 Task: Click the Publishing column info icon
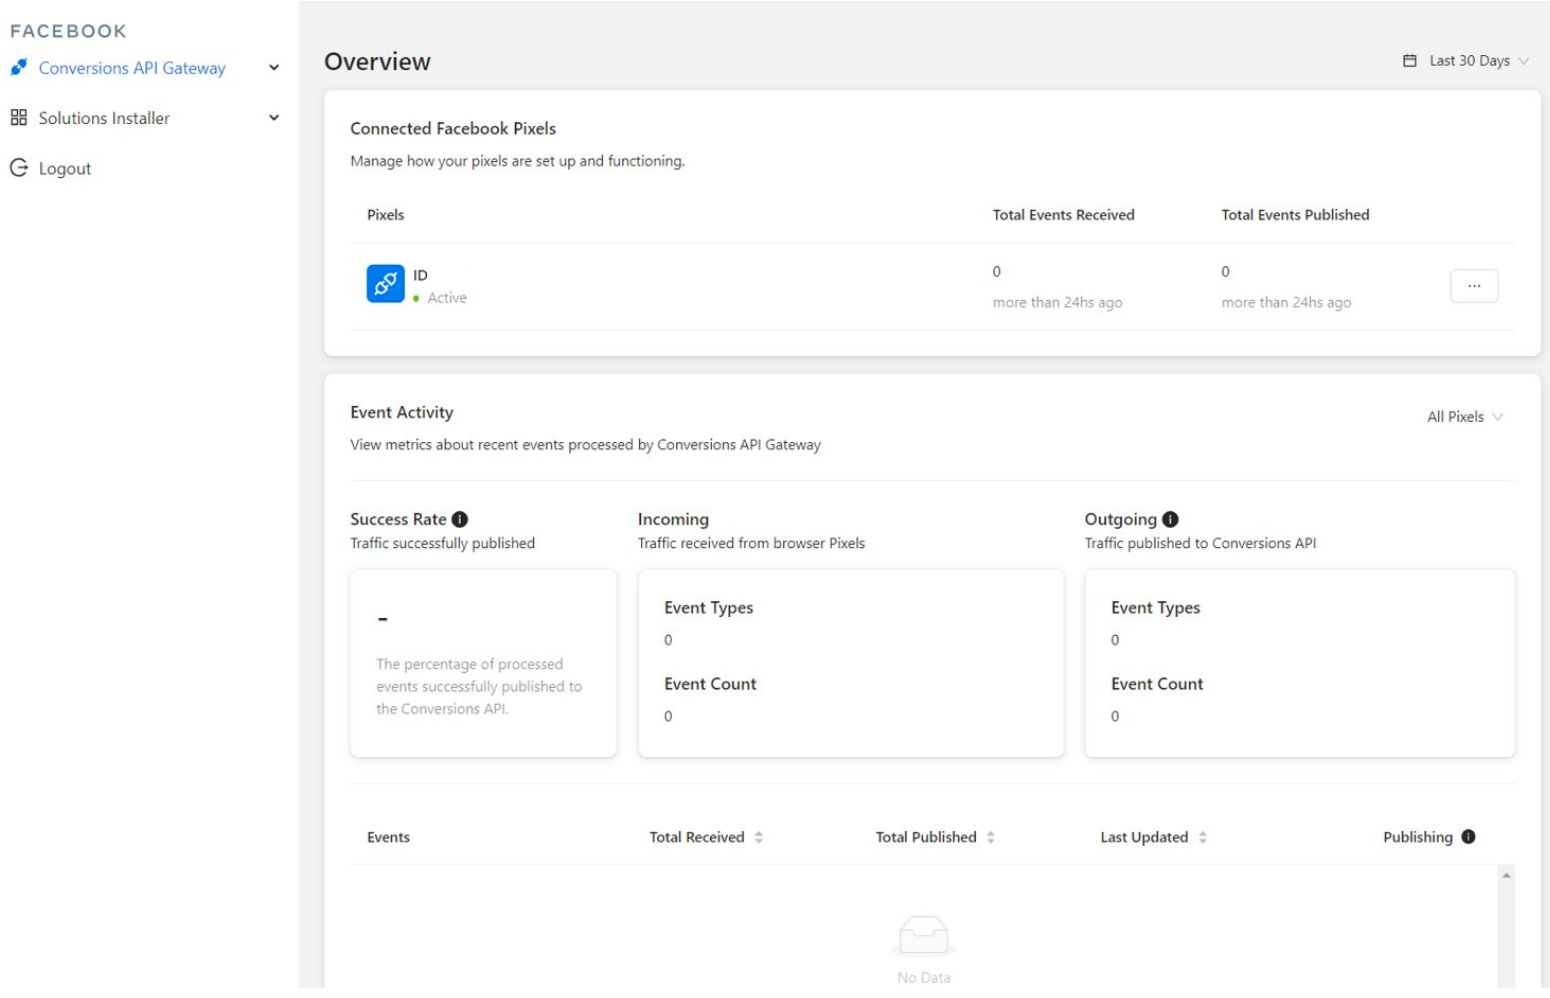coord(1468,836)
